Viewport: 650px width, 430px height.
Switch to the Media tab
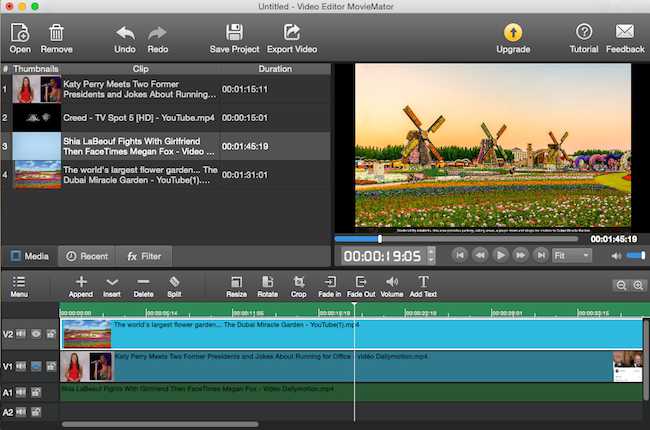[x=29, y=256]
